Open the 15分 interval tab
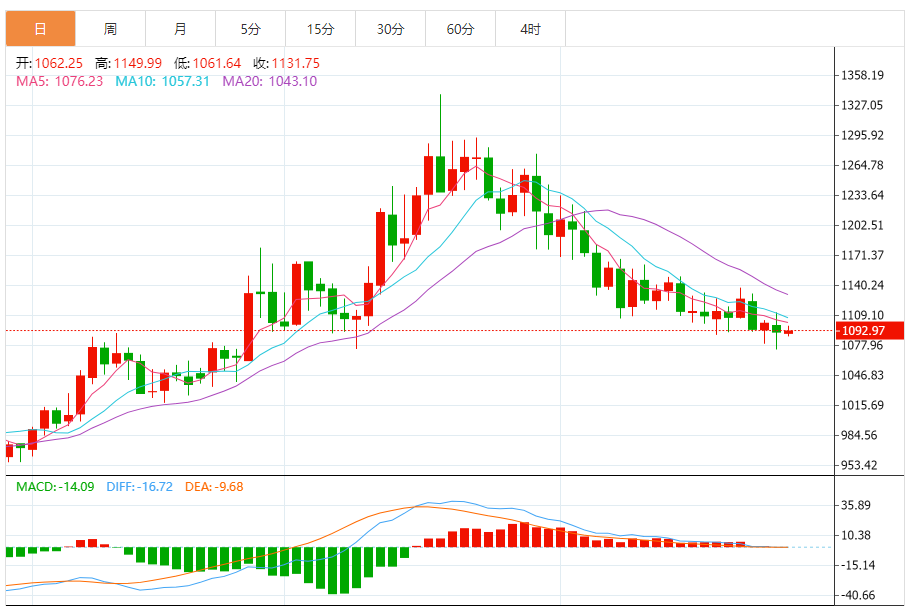Screen dimensions: 910x606 [x=320, y=28]
